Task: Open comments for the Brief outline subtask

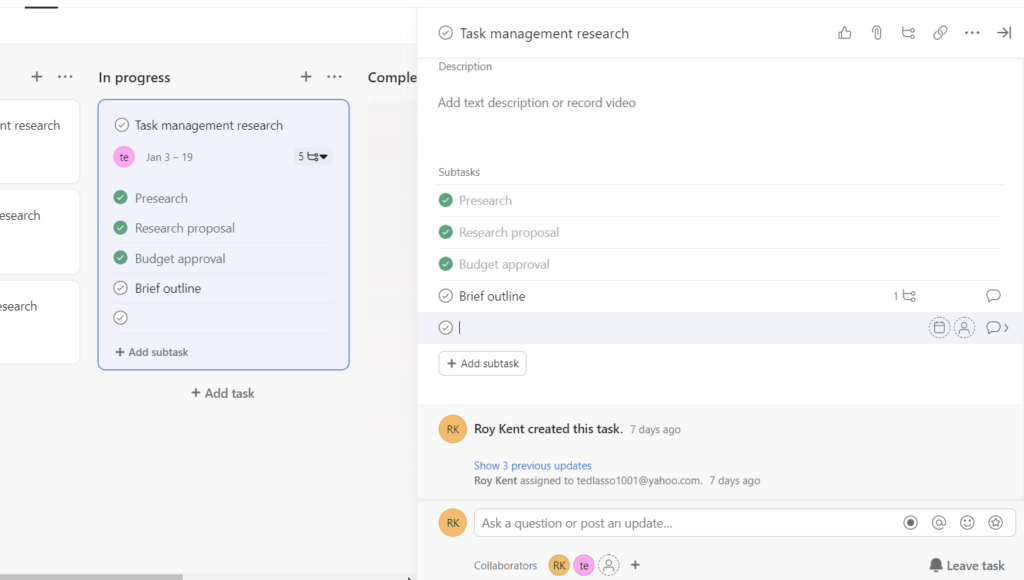Action: pos(993,296)
